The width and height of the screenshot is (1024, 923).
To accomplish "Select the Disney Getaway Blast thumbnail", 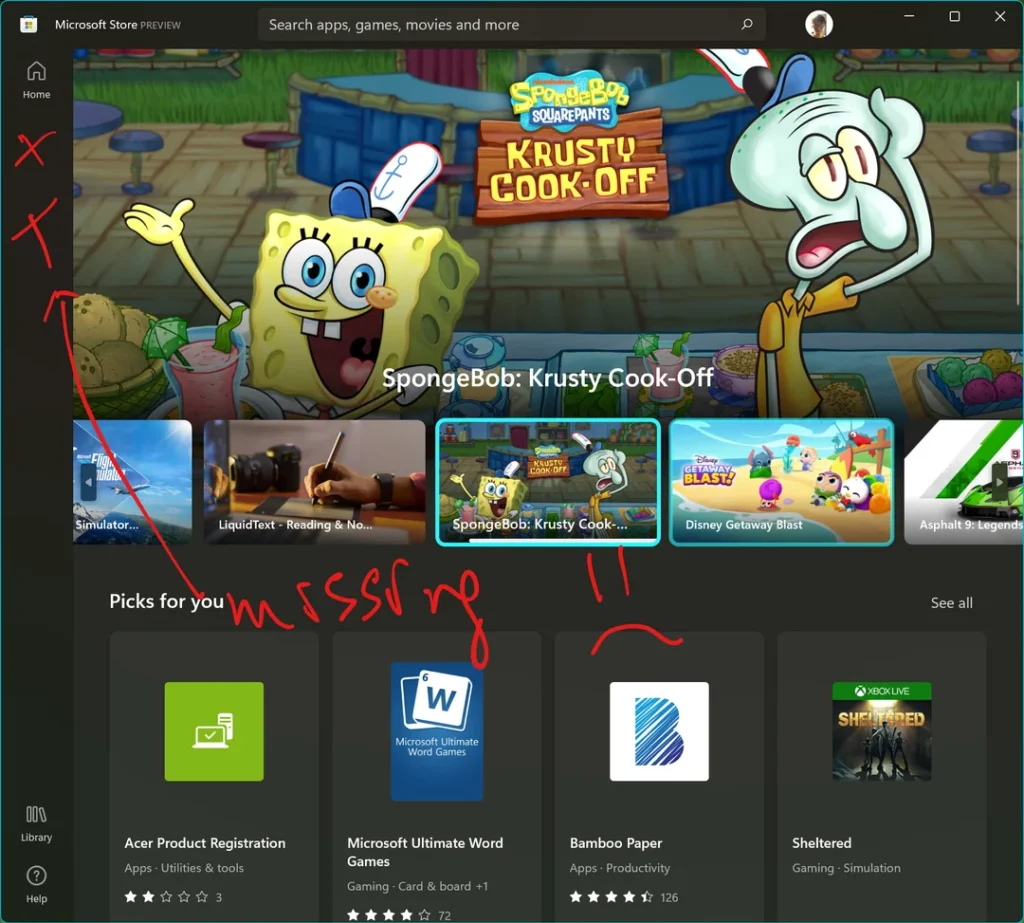I will [x=782, y=482].
